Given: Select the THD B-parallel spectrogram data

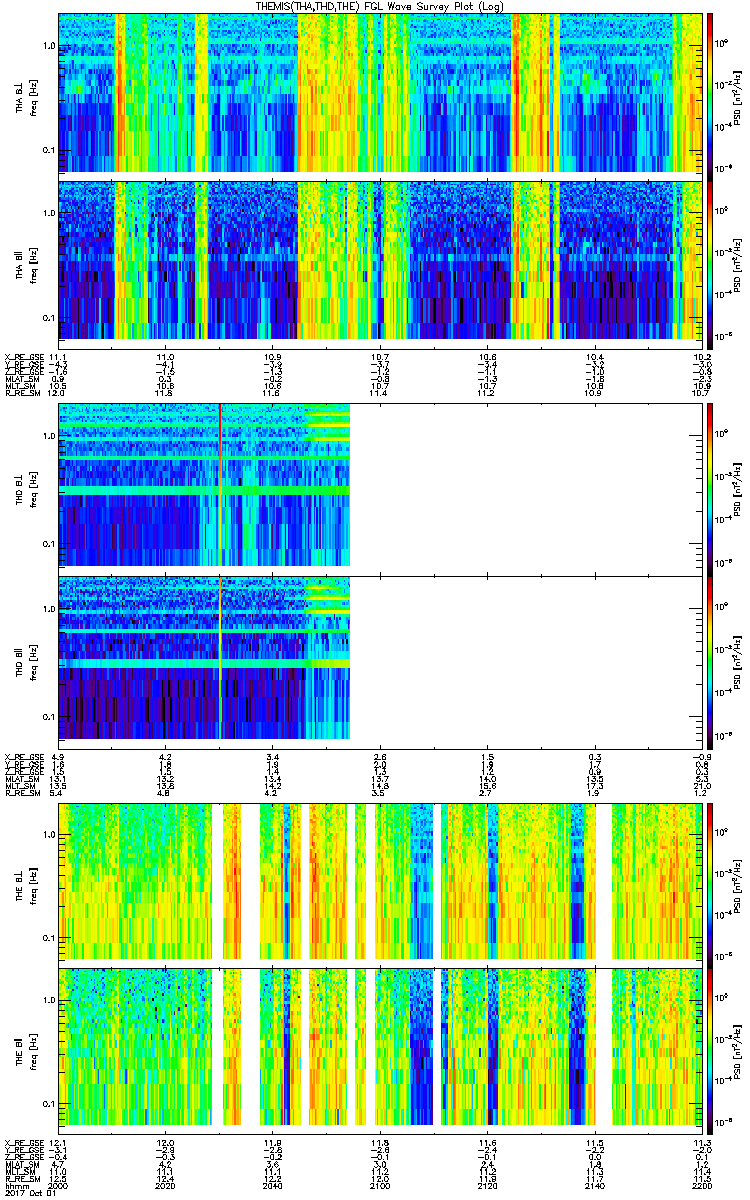Looking at the screenshot, I should tap(204, 658).
